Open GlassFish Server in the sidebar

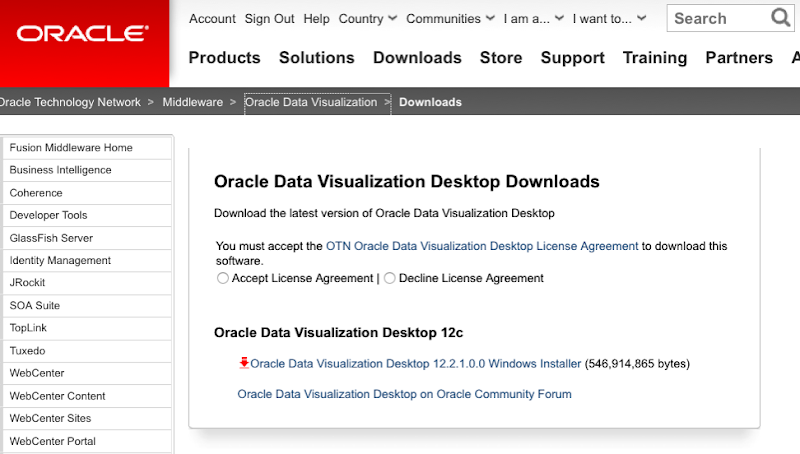coord(51,238)
